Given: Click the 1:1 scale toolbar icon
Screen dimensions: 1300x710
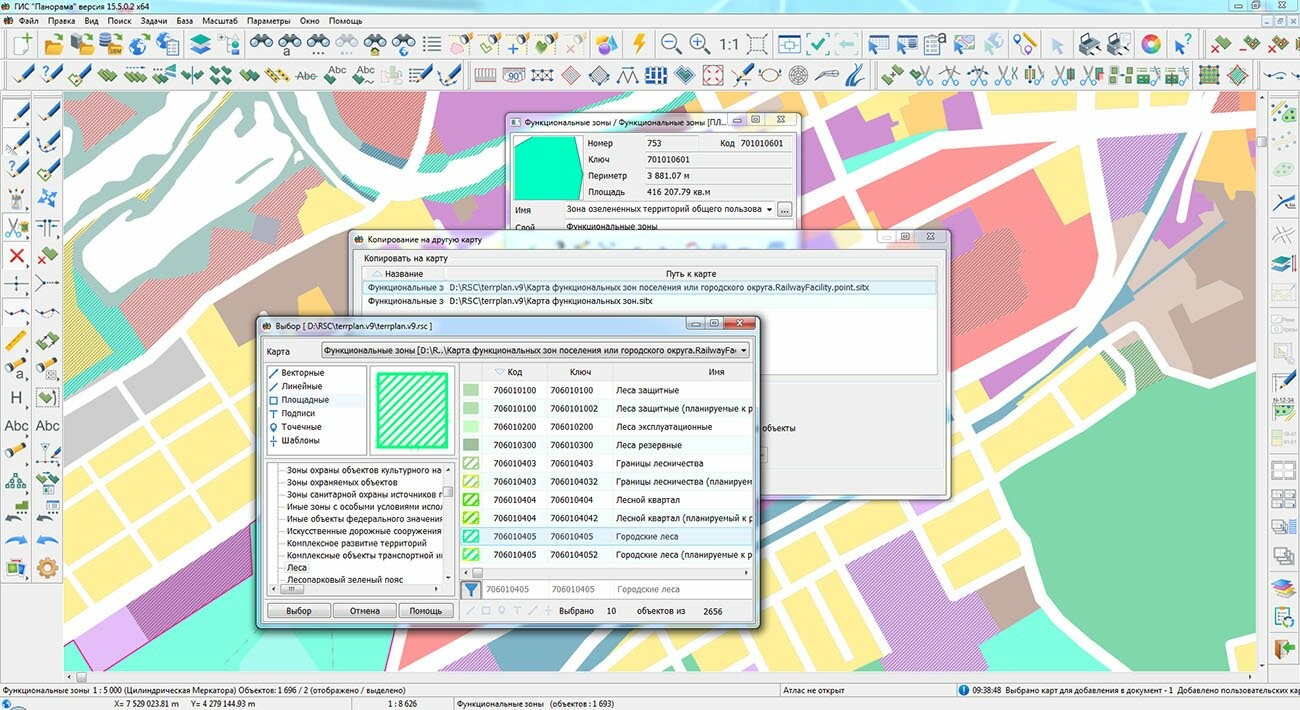Looking at the screenshot, I should (x=728, y=44).
